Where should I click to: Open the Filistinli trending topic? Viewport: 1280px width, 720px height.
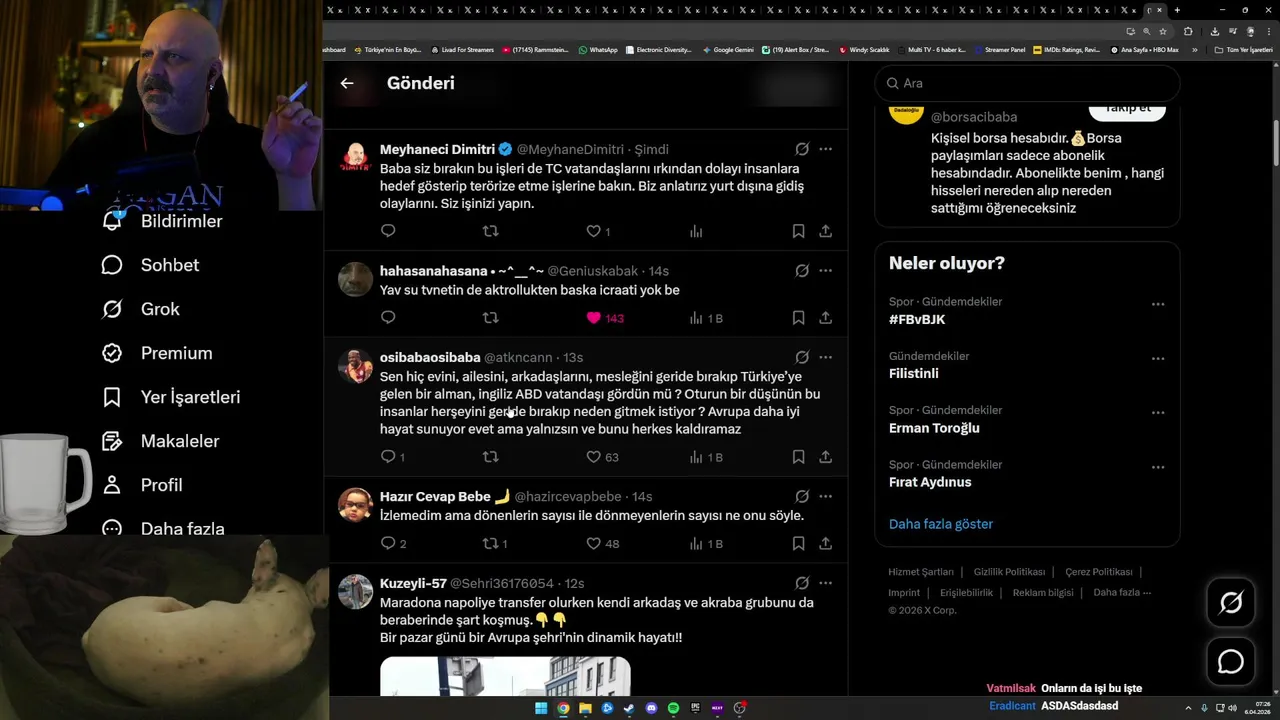[914, 374]
